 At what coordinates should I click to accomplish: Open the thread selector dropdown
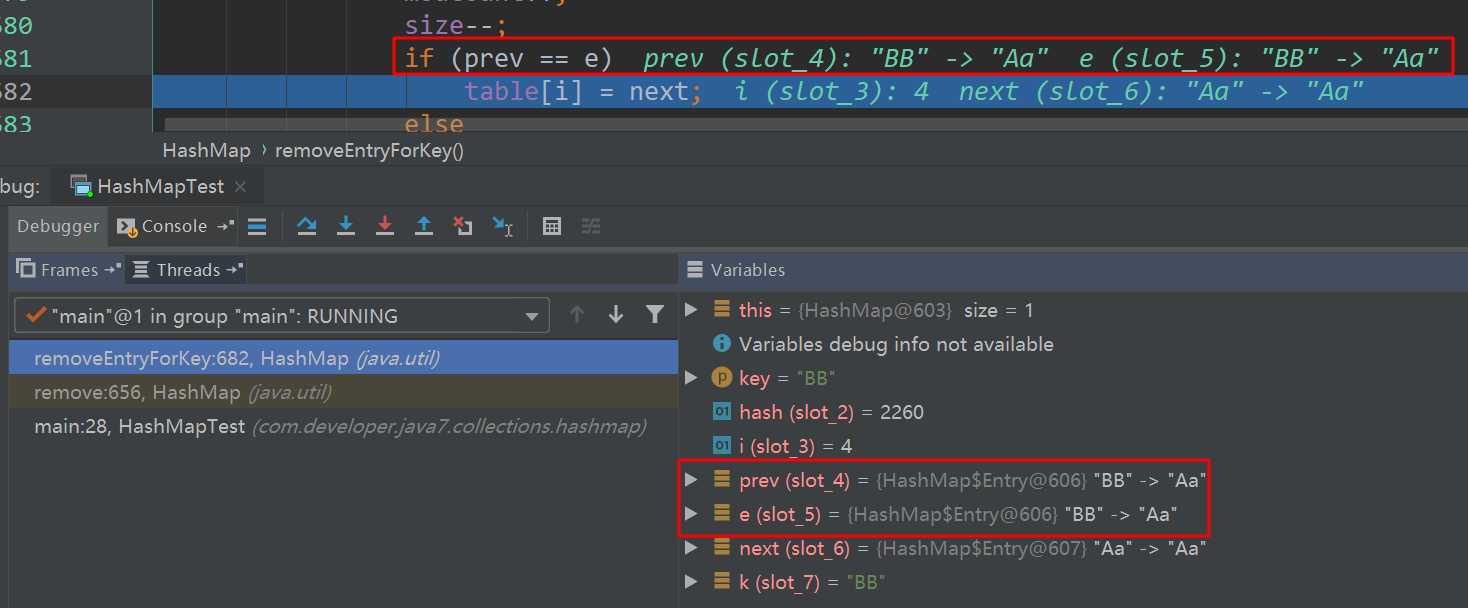[531, 316]
